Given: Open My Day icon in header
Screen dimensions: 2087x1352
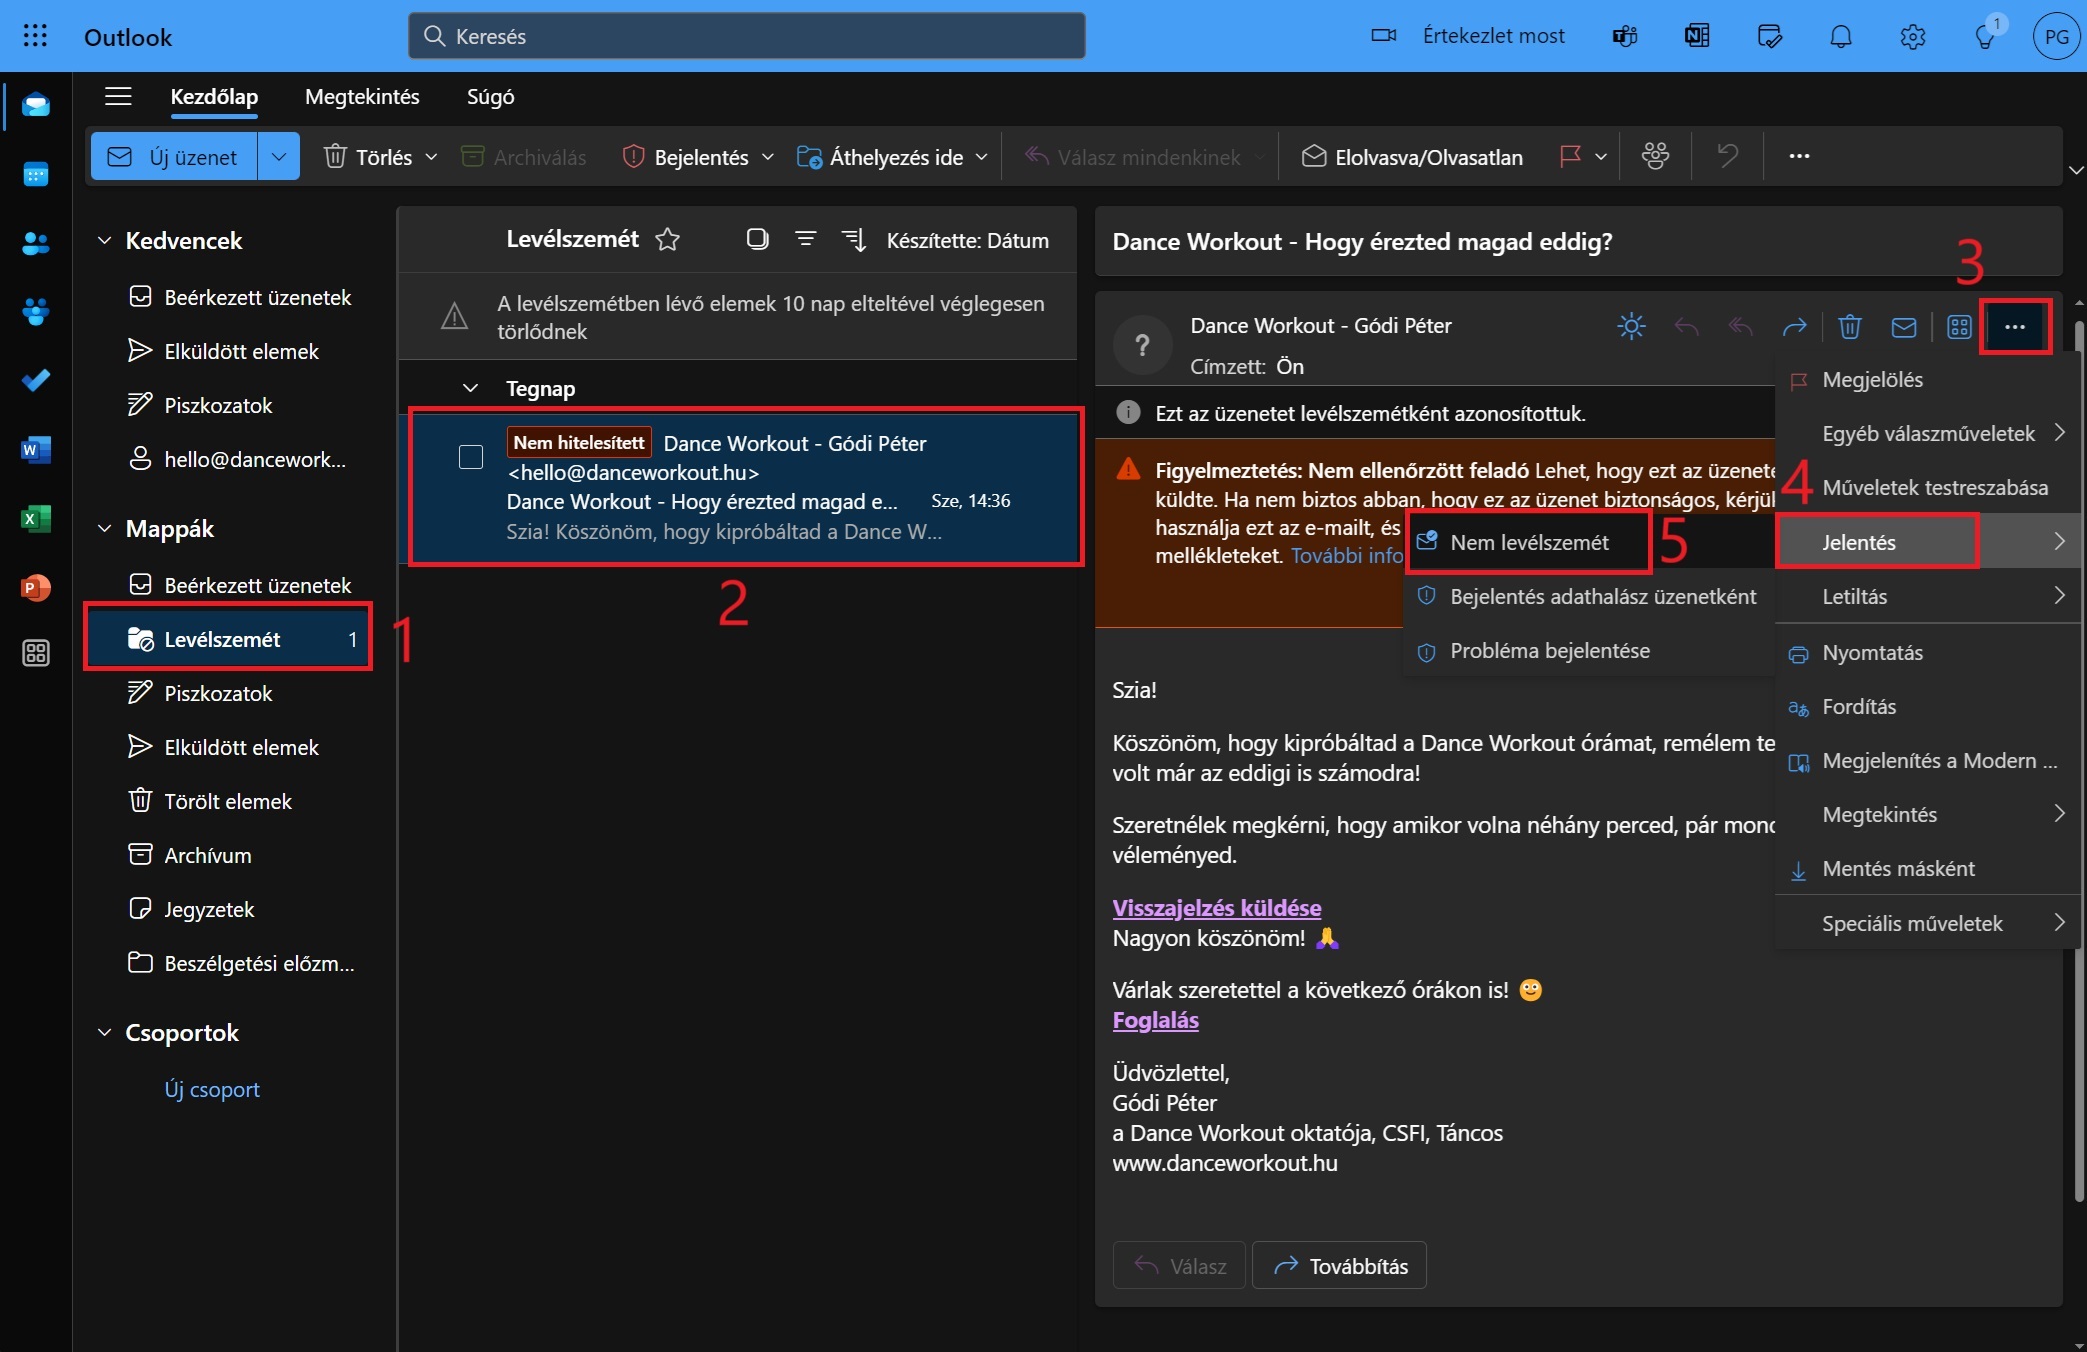Looking at the screenshot, I should 1769,37.
